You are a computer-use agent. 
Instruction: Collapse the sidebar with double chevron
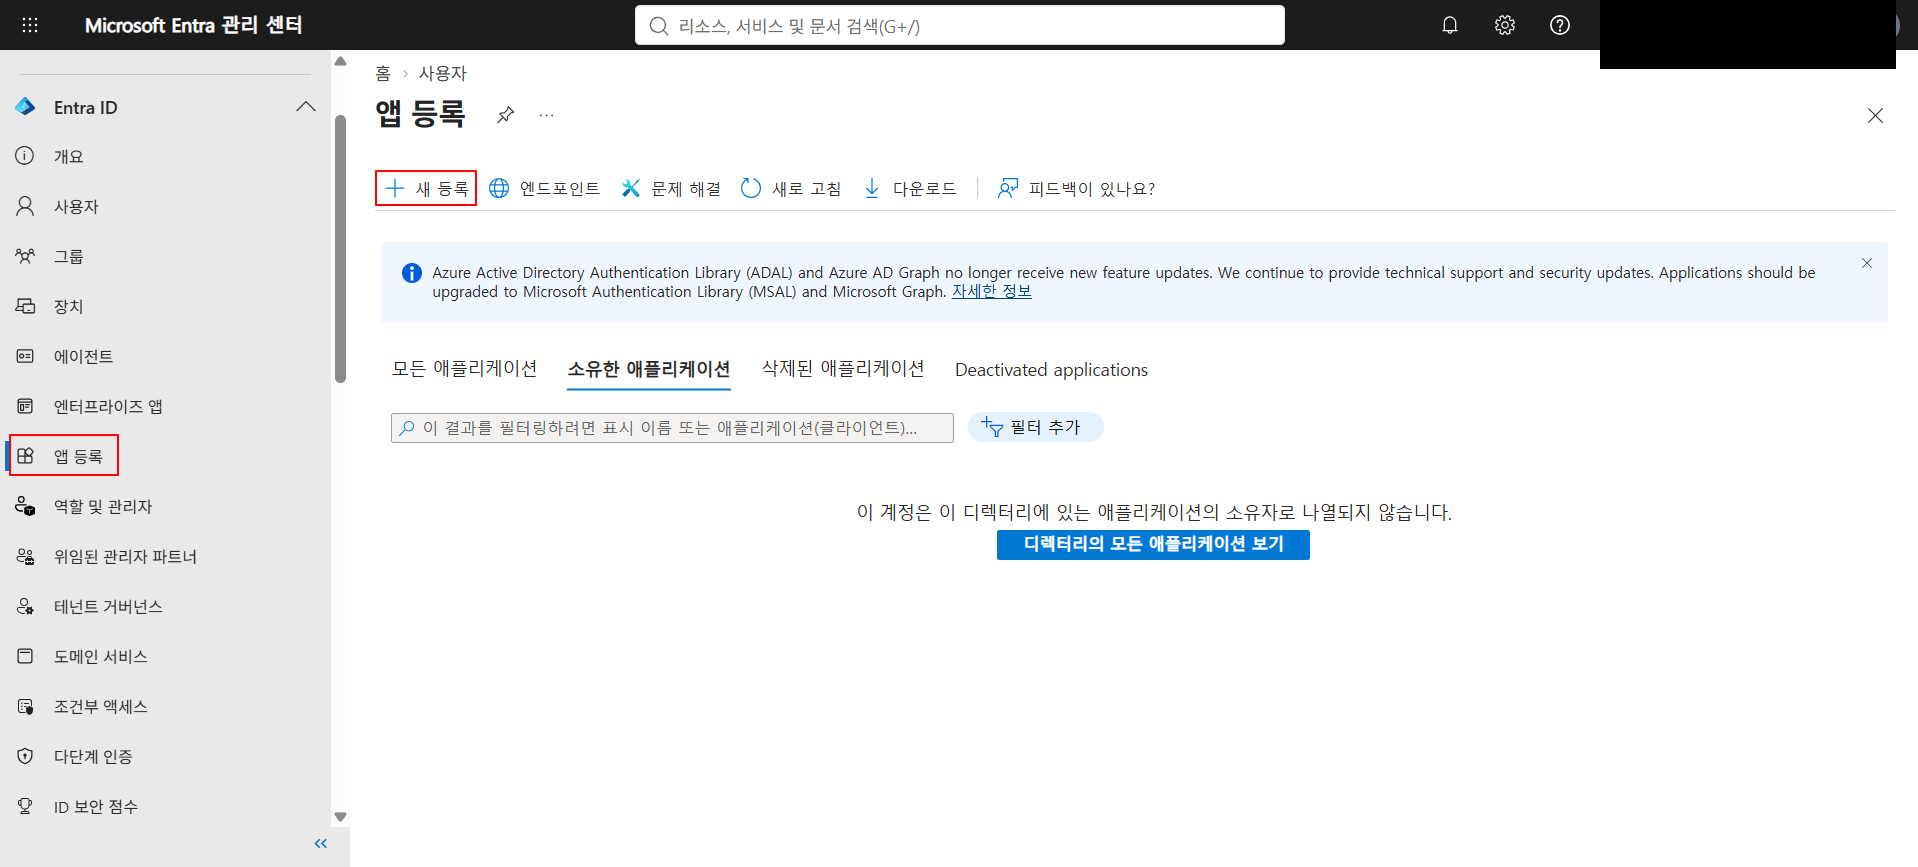321,844
